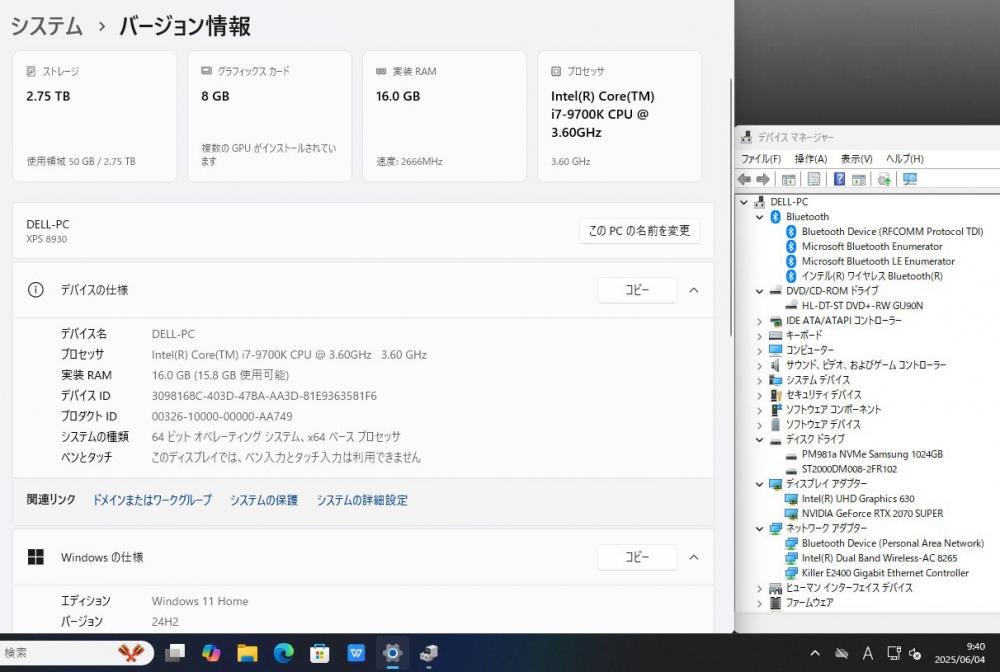Collapse the ディスク ドライブ category arrow
Screen dimensions: 1000x672
[x=760, y=440]
